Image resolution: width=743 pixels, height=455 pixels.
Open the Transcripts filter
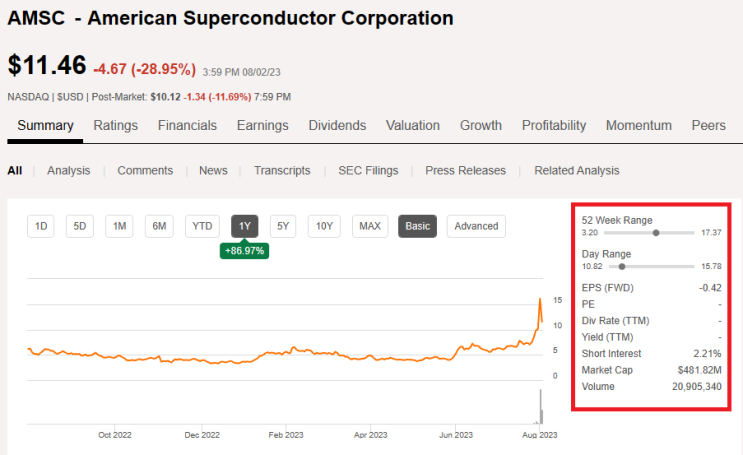(282, 171)
